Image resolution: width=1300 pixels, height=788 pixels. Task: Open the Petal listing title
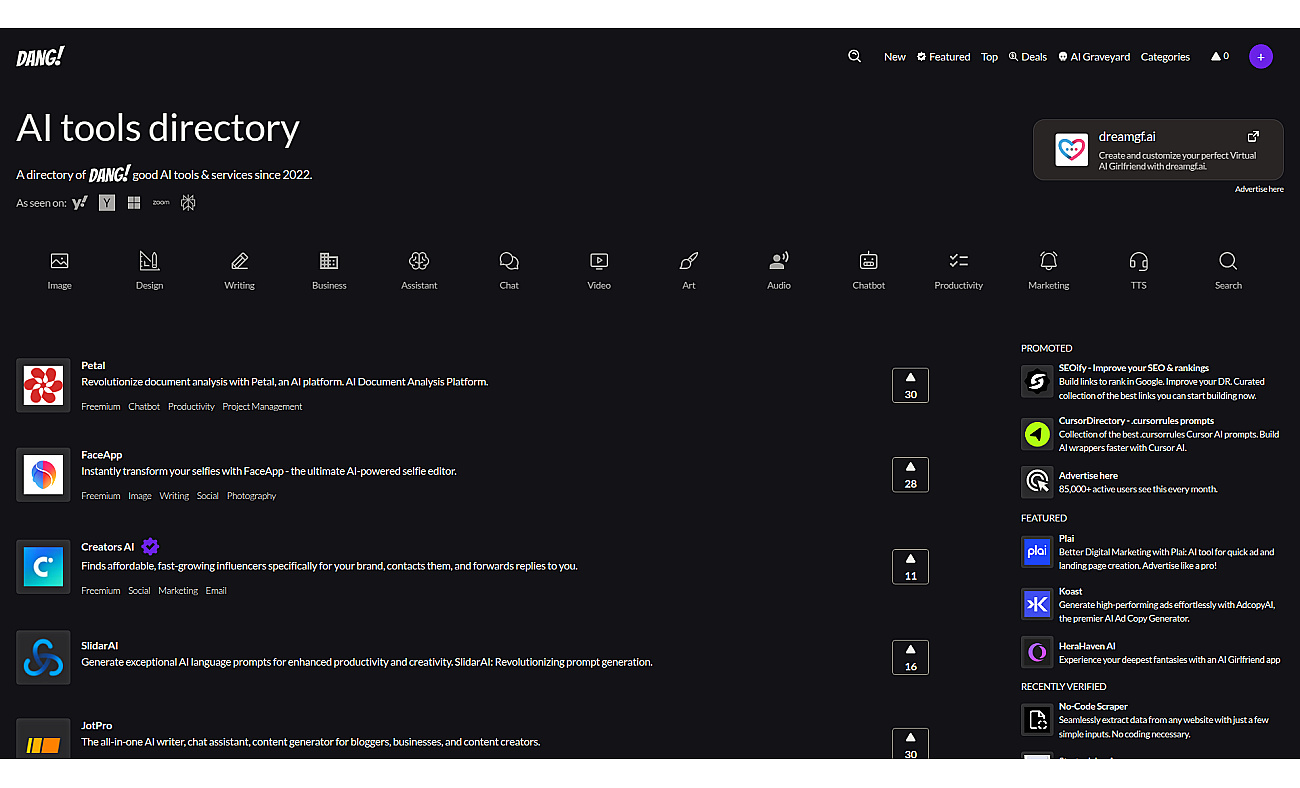point(93,365)
